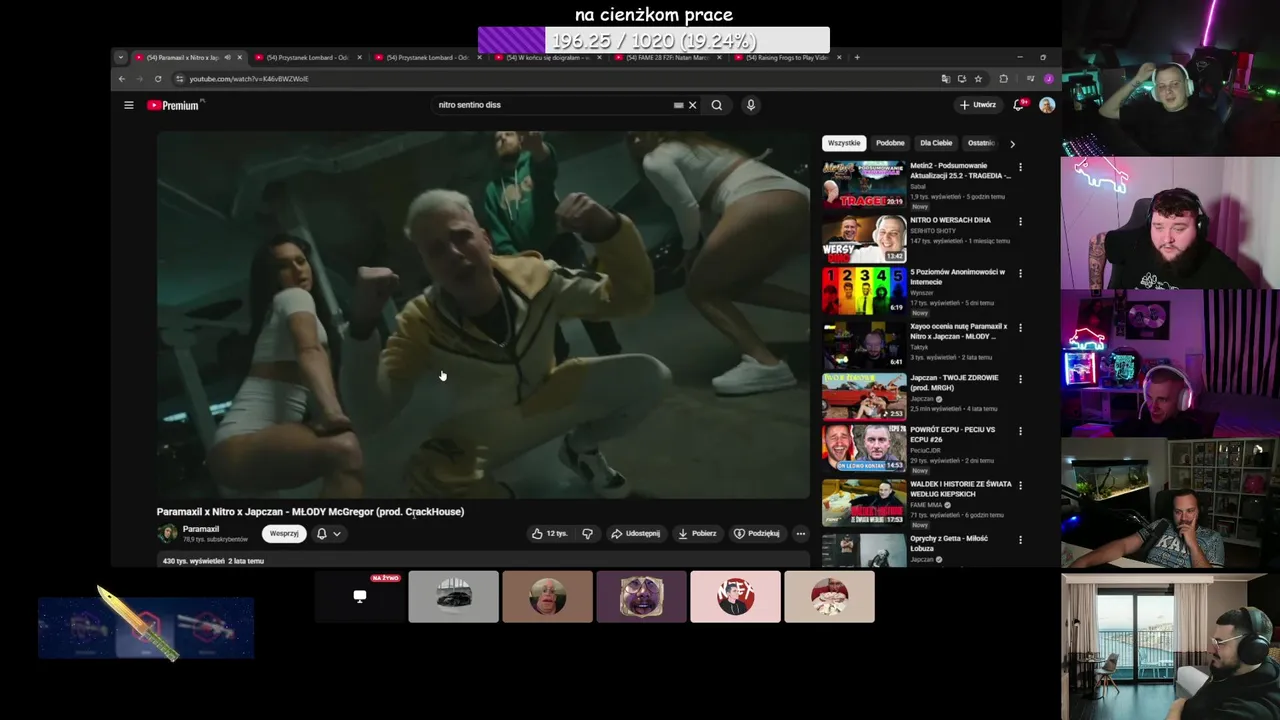The width and height of the screenshot is (1280, 720).
Task: Like the video with 12 tys. button
Action: (x=549, y=534)
